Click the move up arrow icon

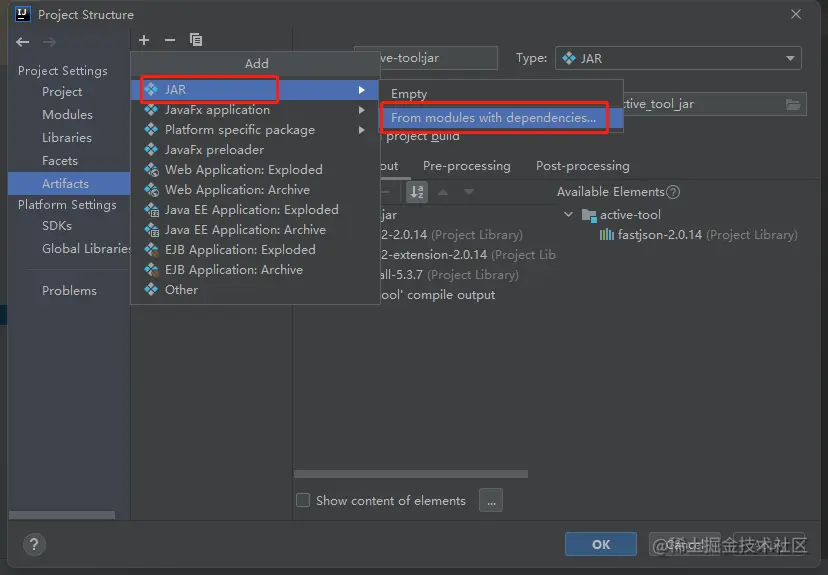point(443,192)
